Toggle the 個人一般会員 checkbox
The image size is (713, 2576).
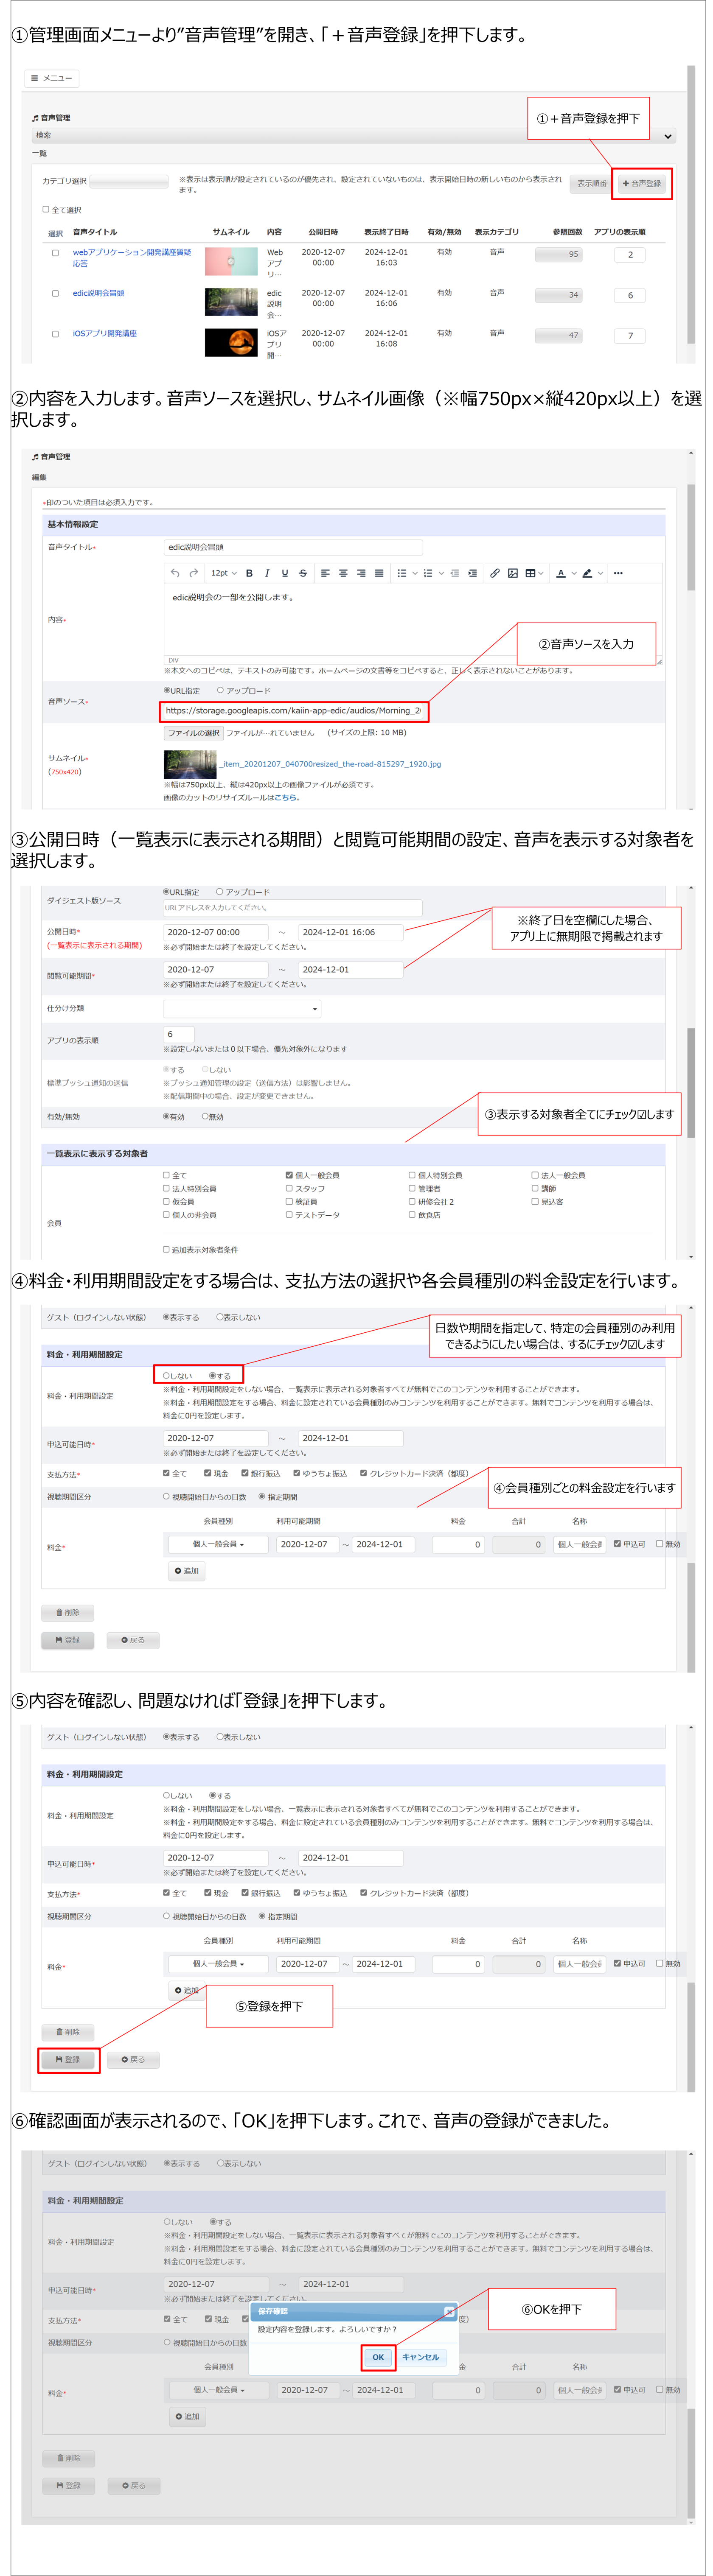click(289, 1175)
